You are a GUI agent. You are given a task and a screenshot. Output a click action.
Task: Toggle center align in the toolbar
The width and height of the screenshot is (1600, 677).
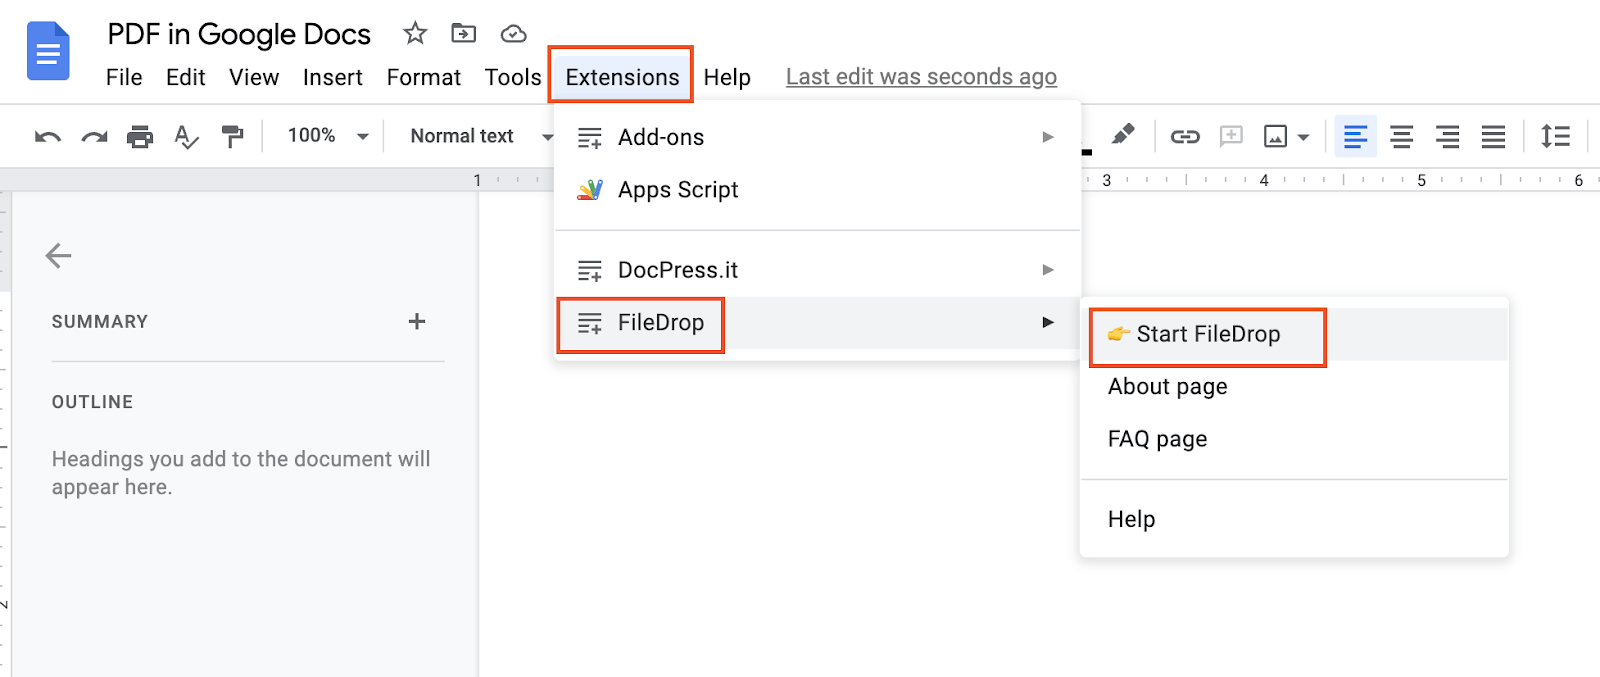(x=1402, y=137)
